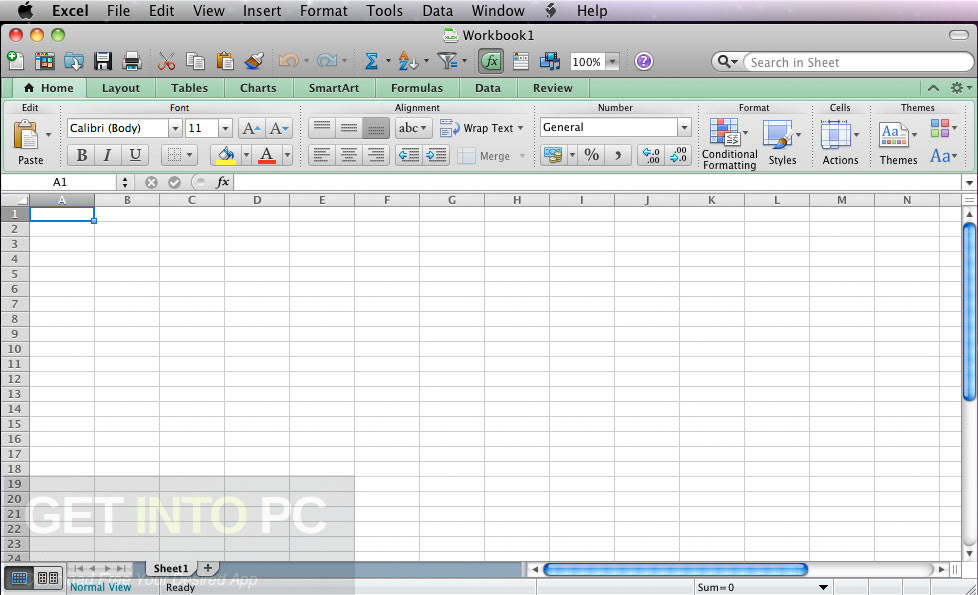Toggle Underline formatting
Viewport: 978px width, 595px height.
pos(135,155)
